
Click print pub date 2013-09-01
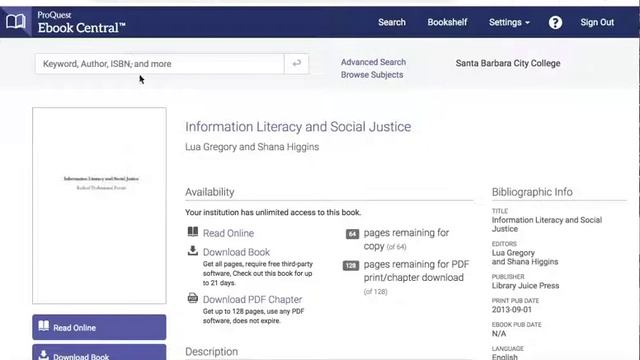512,309
